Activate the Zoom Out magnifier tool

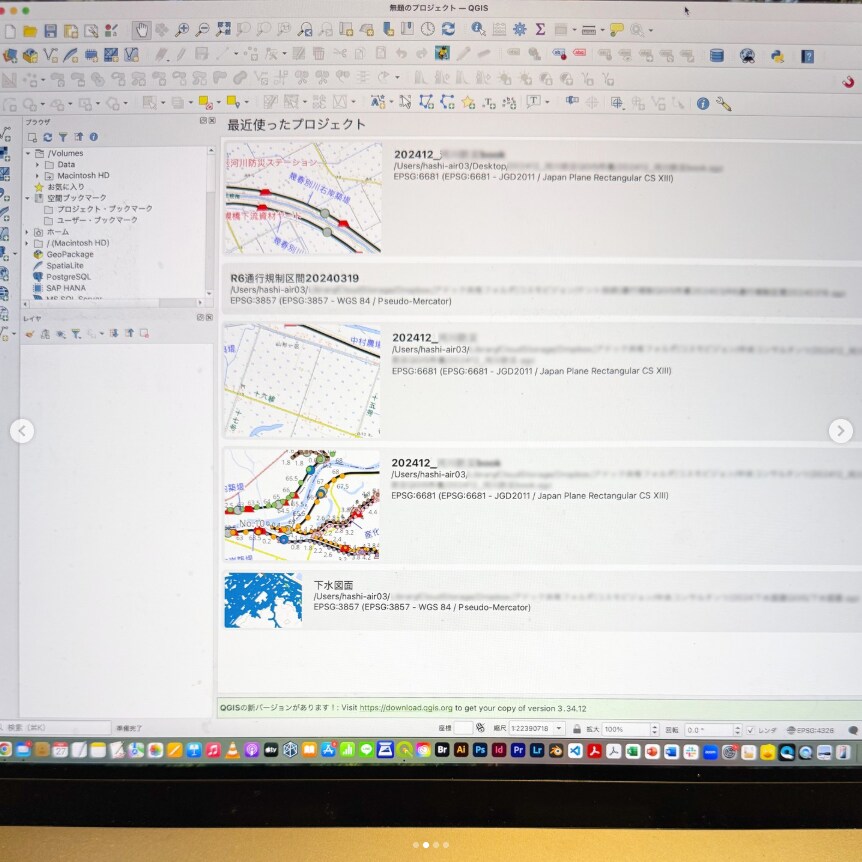[202, 30]
